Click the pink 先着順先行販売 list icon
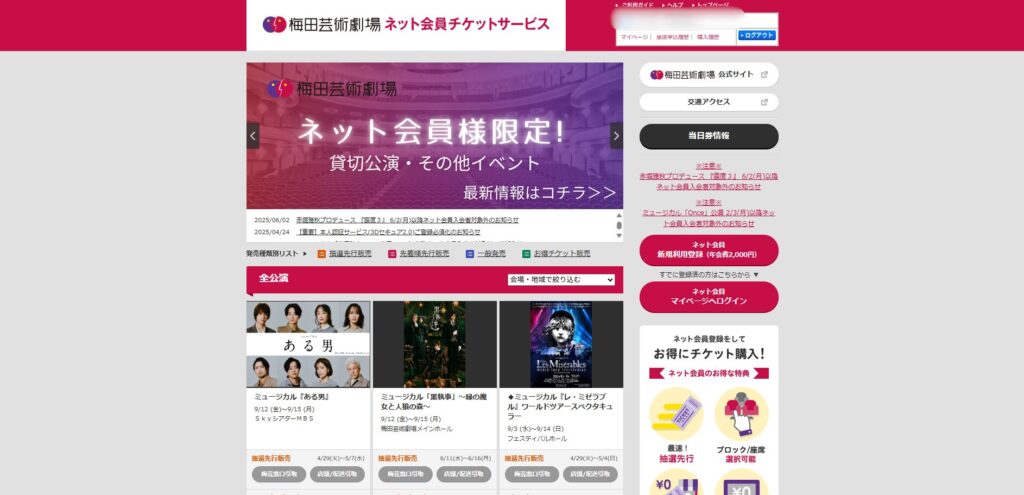The image size is (1024, 495). pos(392,253)
